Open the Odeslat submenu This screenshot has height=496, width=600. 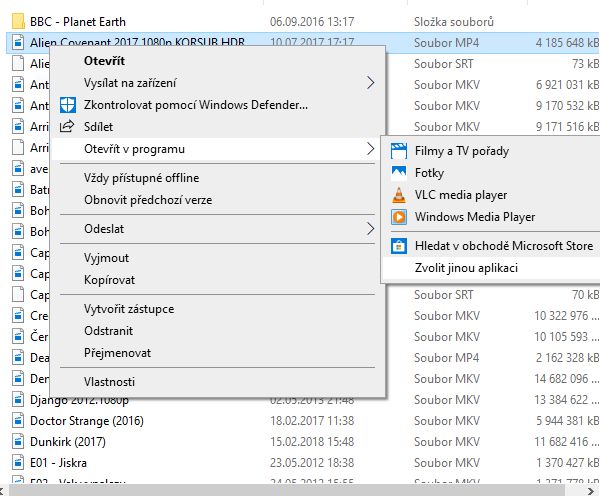(218, 229)
